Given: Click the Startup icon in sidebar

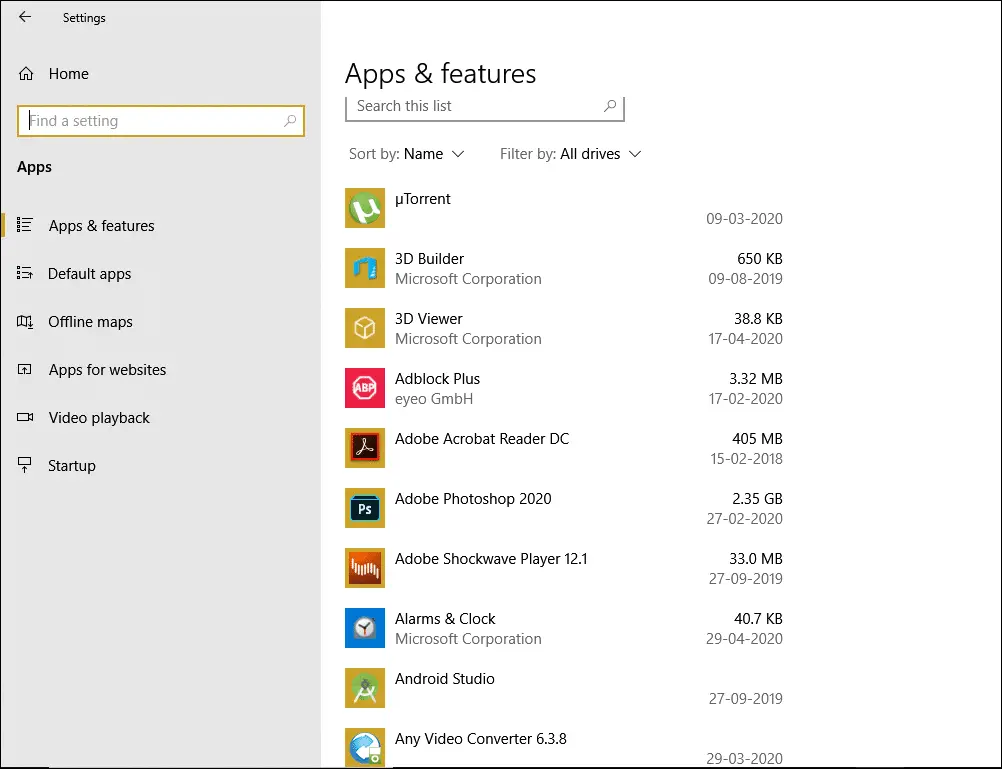Looking at the screenshot, I should point(24,465).
